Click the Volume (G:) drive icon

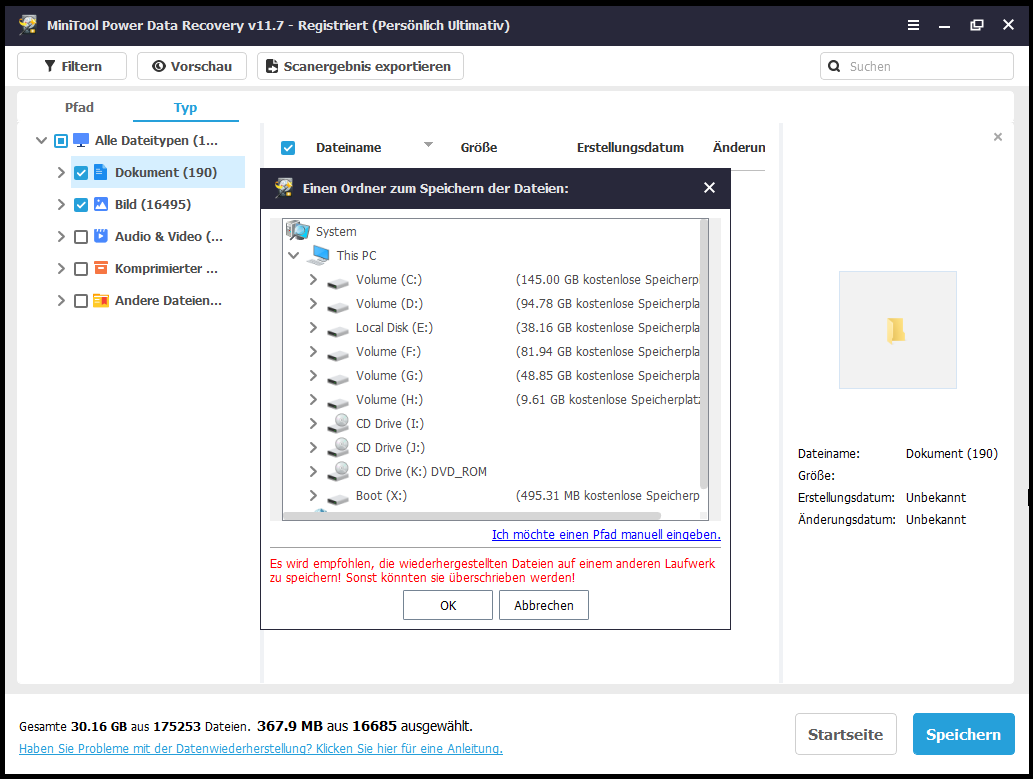338,378
